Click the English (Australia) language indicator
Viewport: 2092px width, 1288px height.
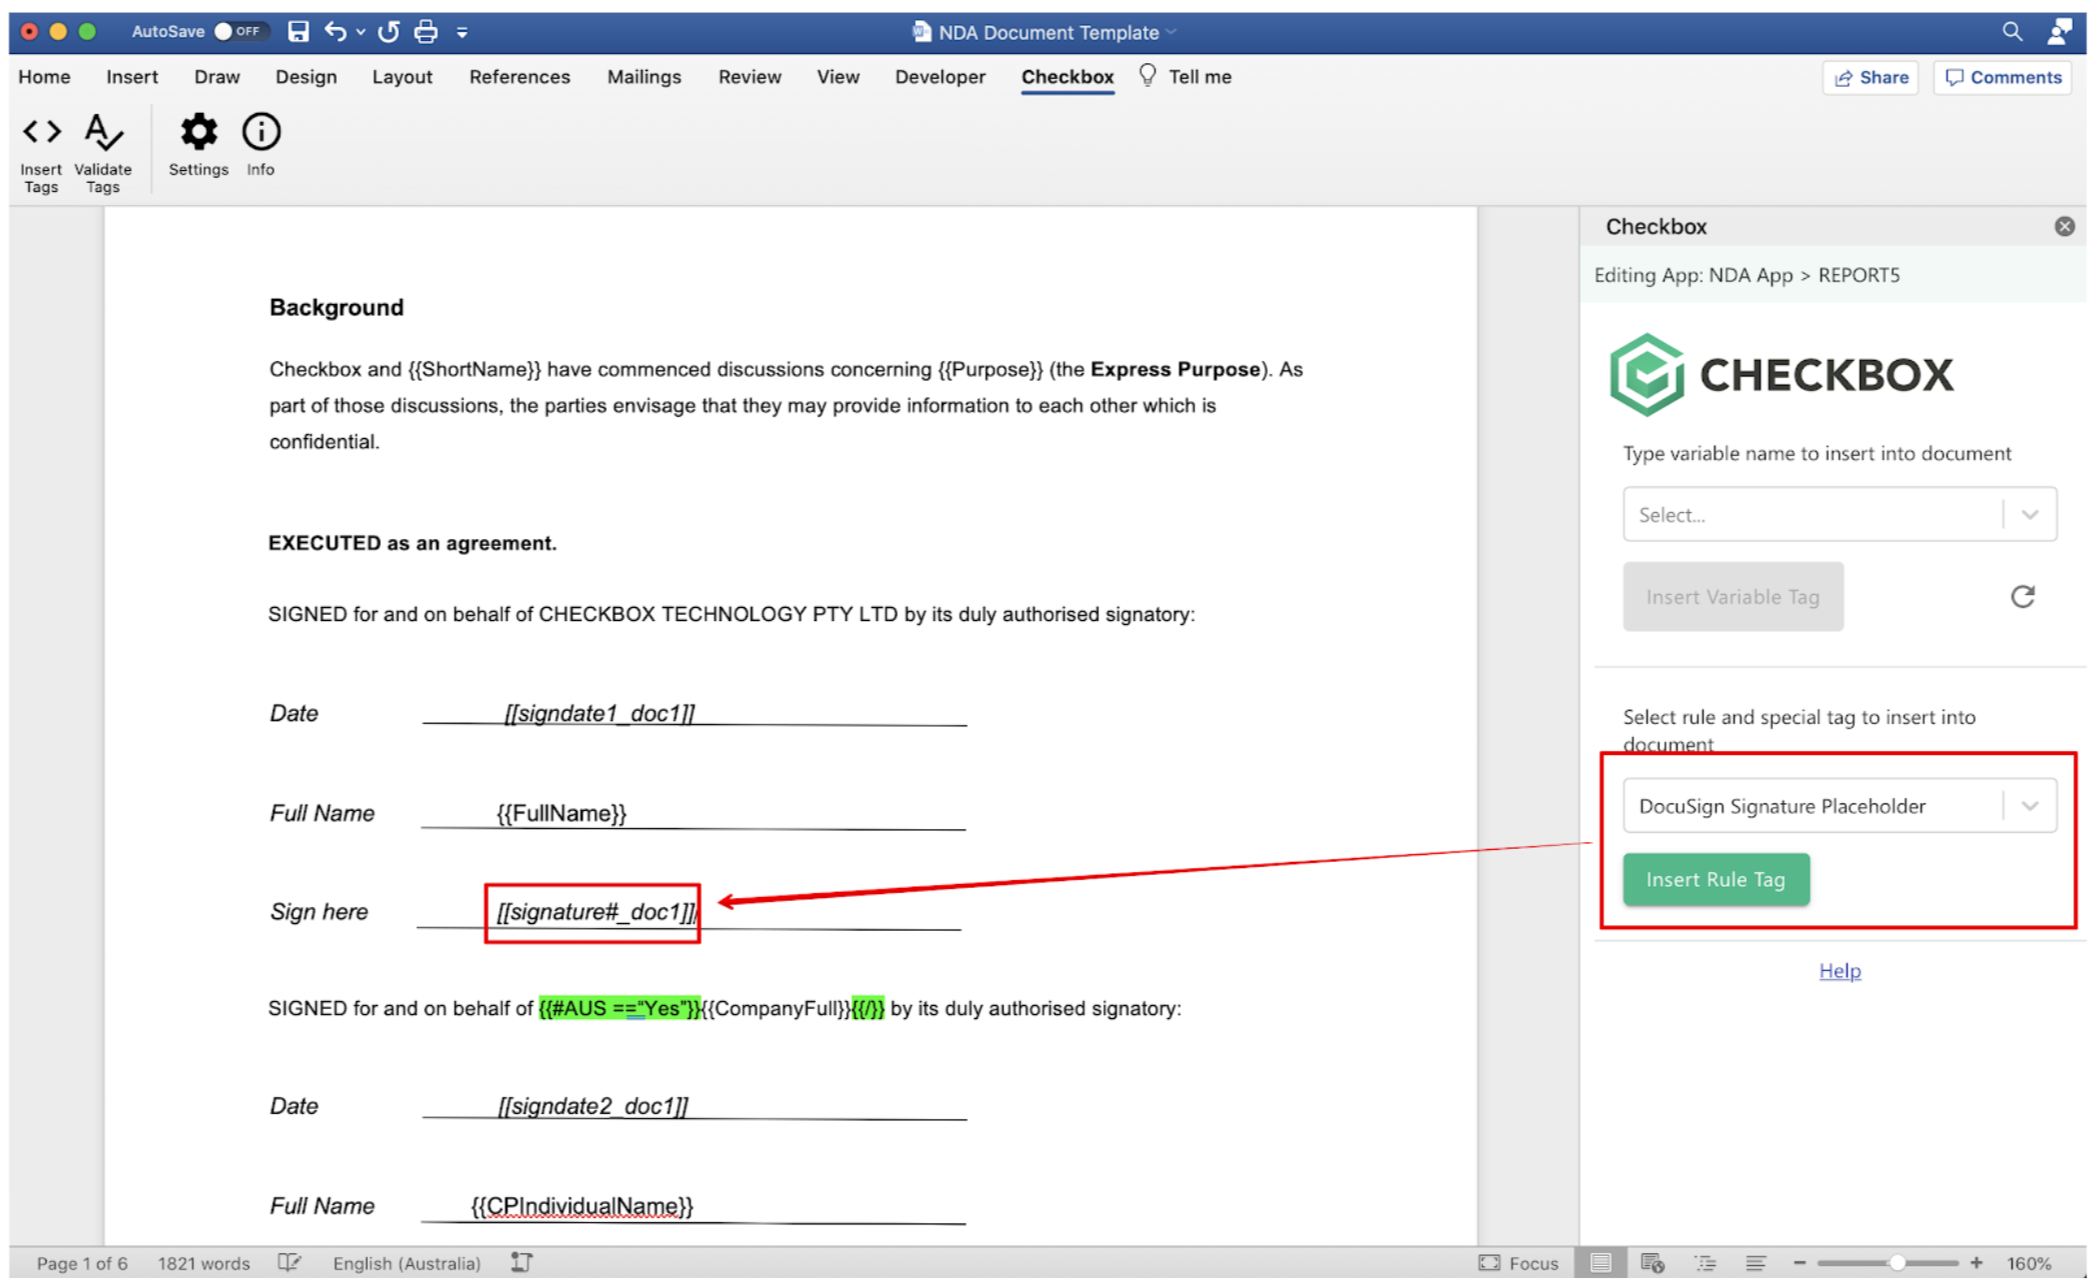point(406,1263)
